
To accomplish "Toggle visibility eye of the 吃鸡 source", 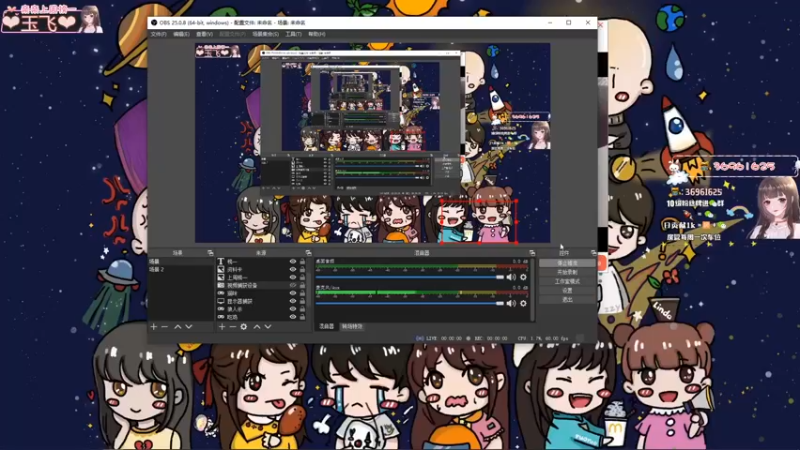I will 293,317.
